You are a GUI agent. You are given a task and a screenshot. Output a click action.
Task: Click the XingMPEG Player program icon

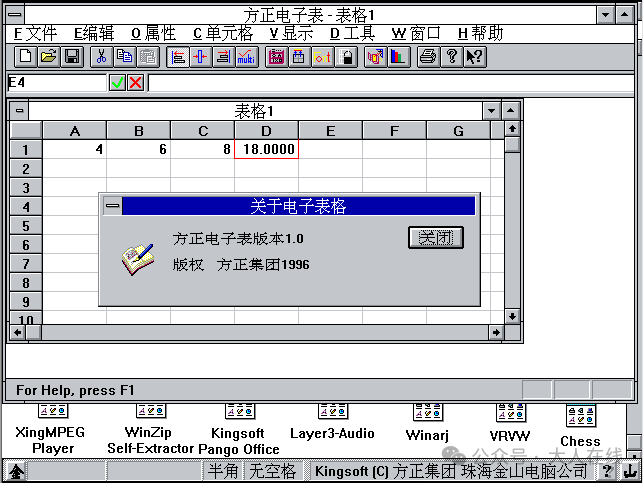(53, 411)
